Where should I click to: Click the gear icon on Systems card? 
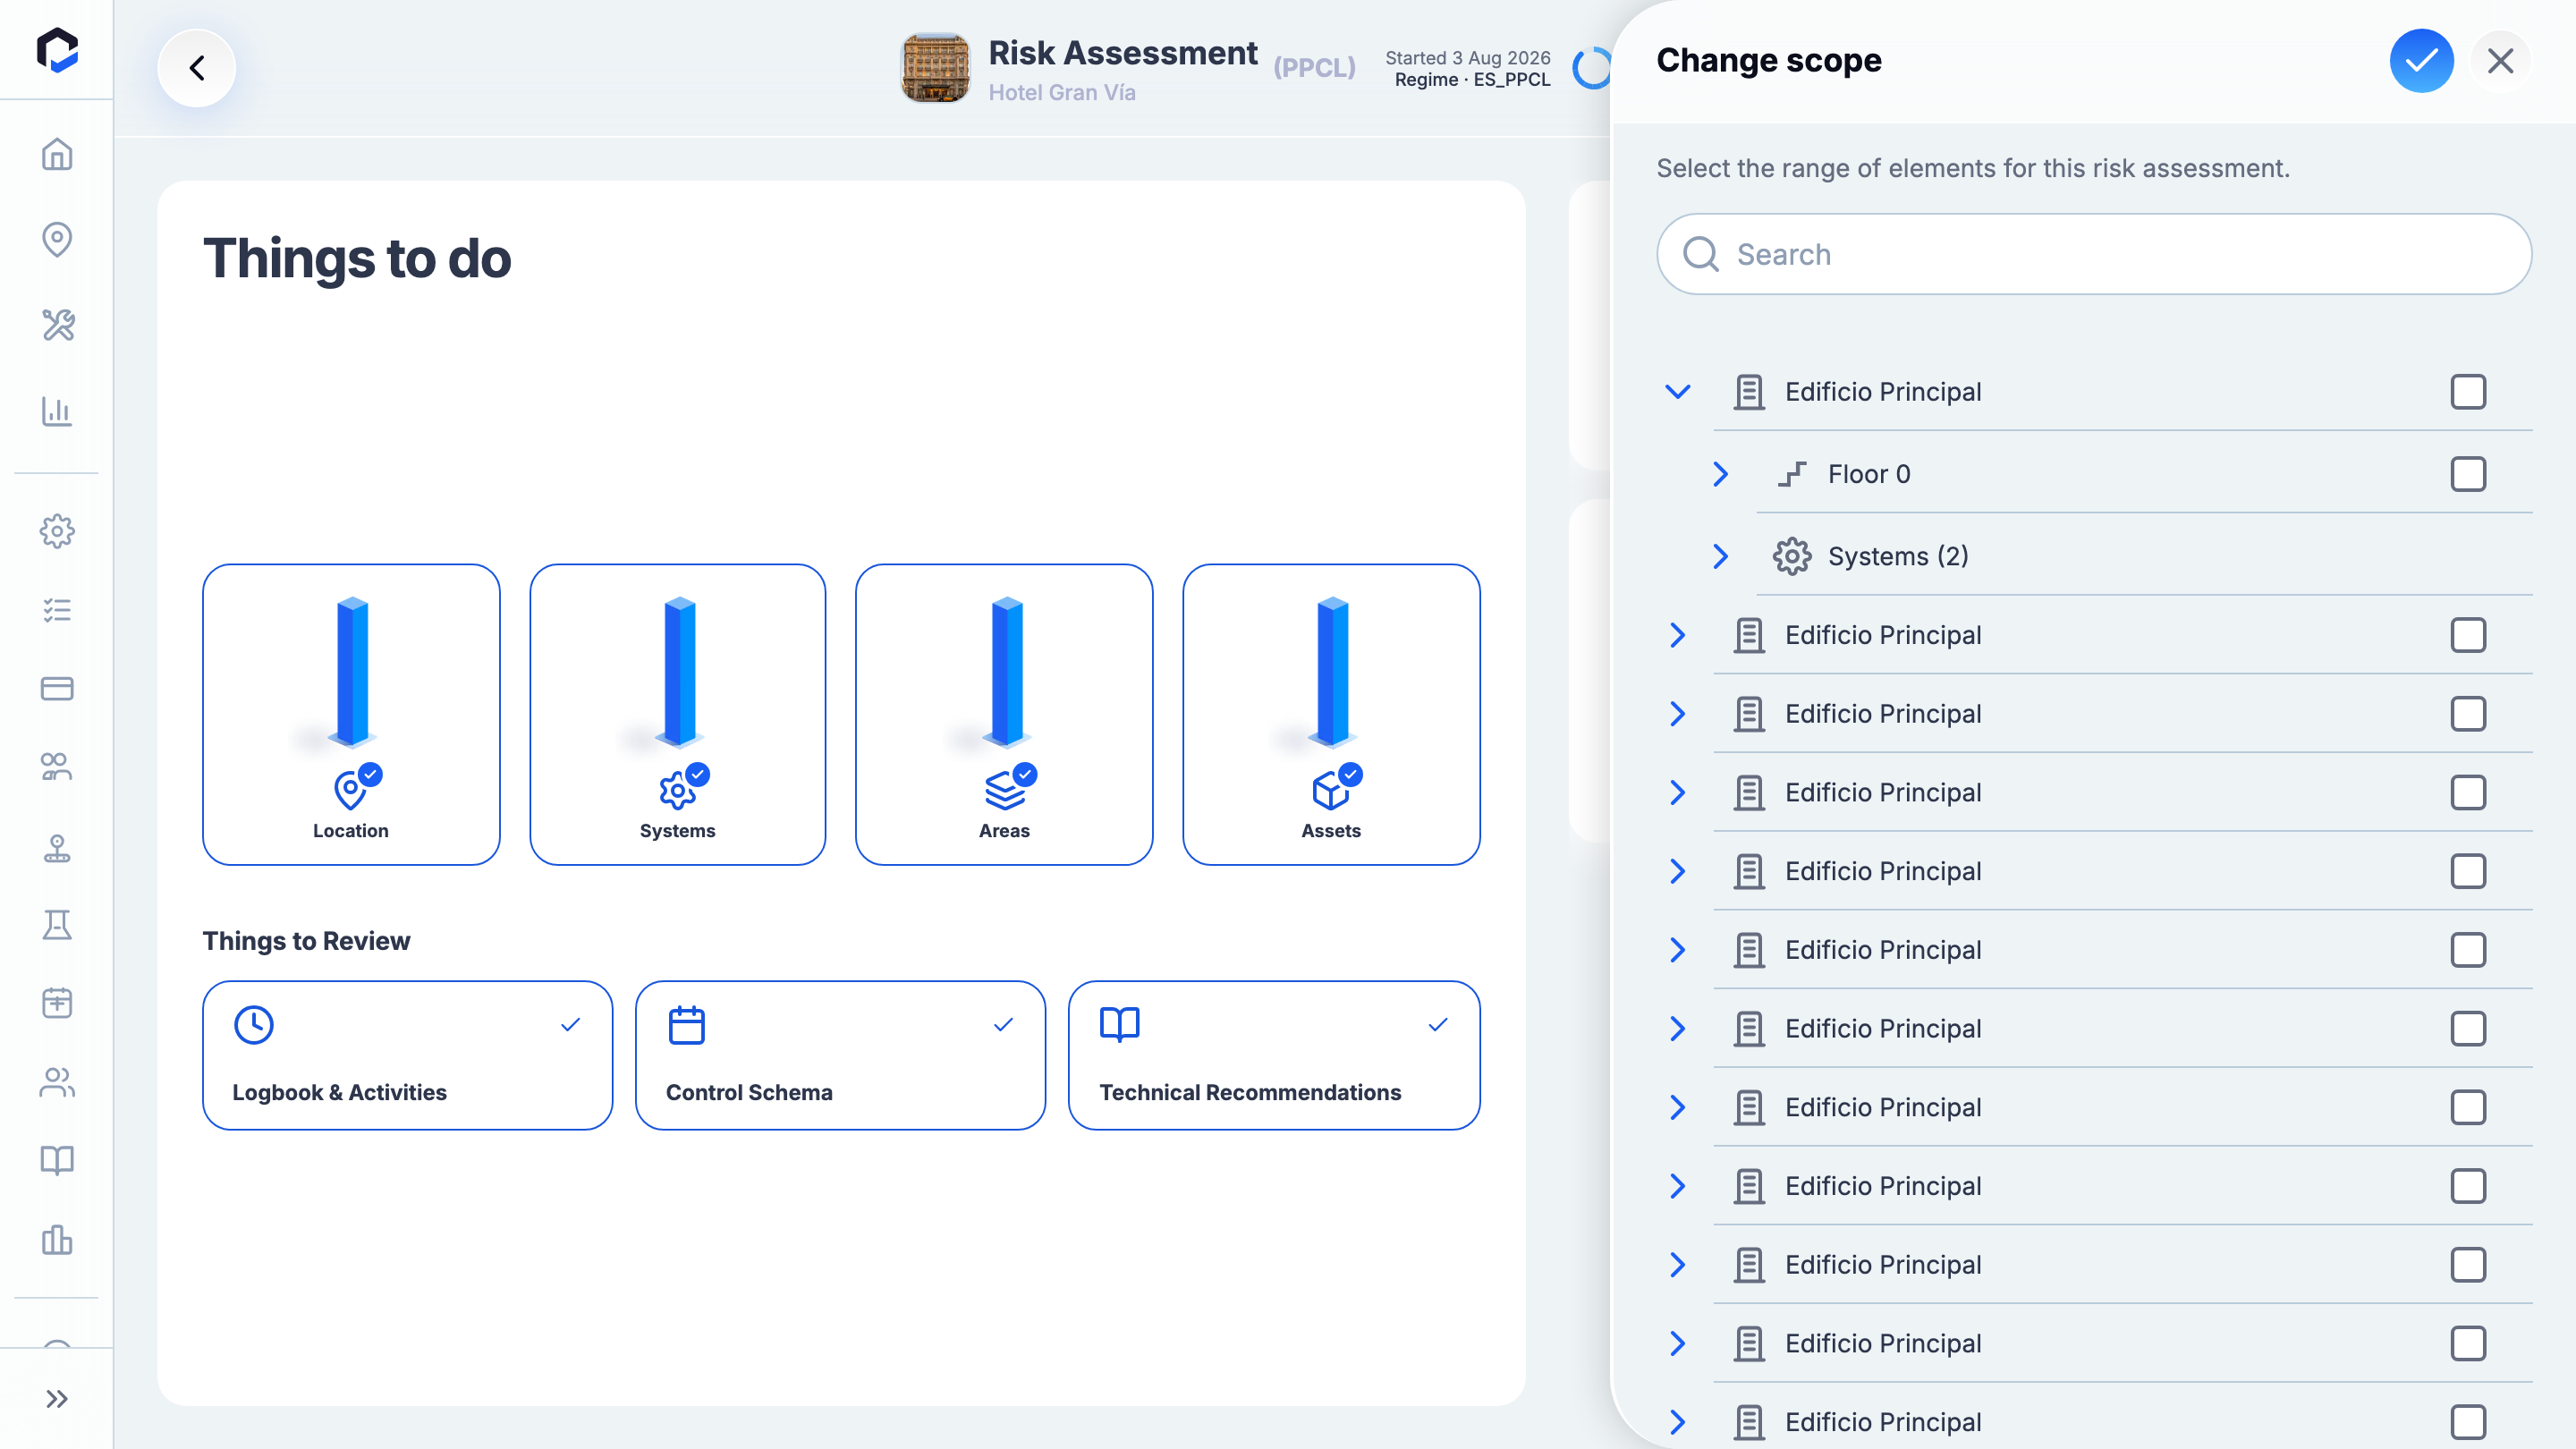click(x=677, y=791)
